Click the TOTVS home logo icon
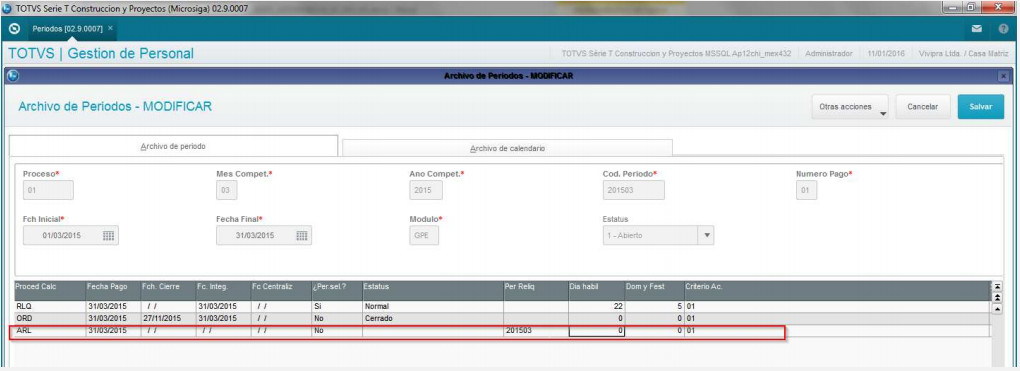Image resolution: width=1020 pixels, height=371 pixels. [15, 29]
